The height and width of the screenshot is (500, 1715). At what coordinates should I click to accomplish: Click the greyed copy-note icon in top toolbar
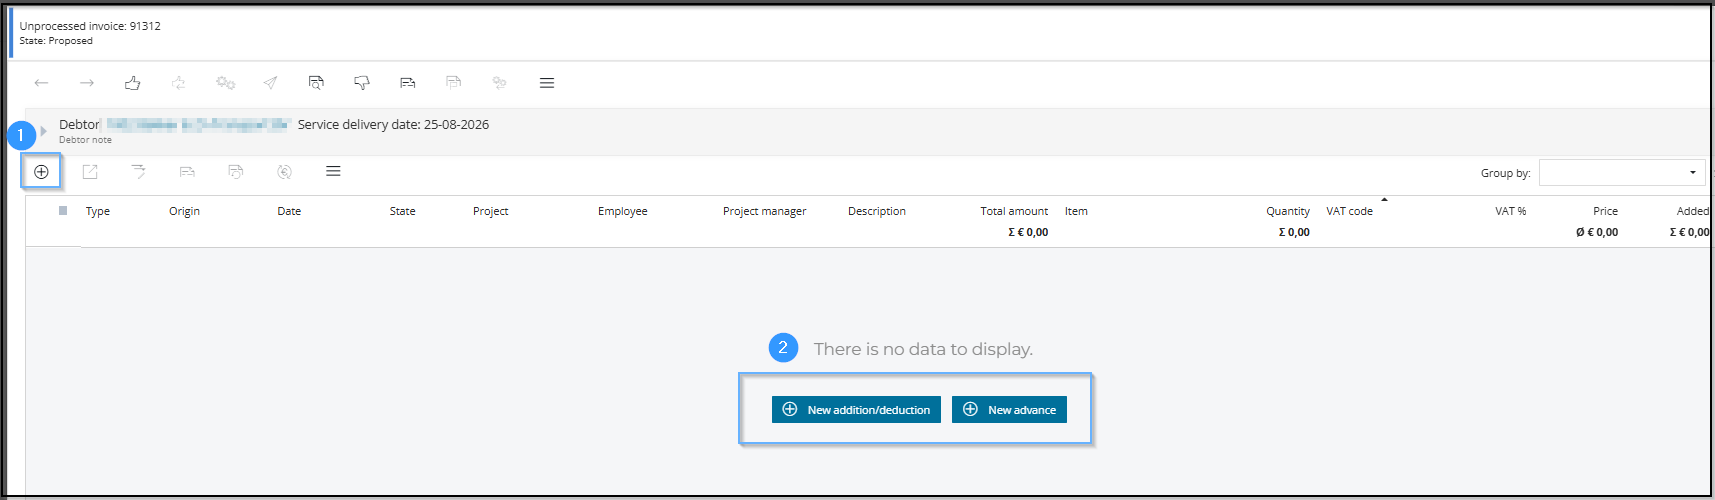point(454,83)
